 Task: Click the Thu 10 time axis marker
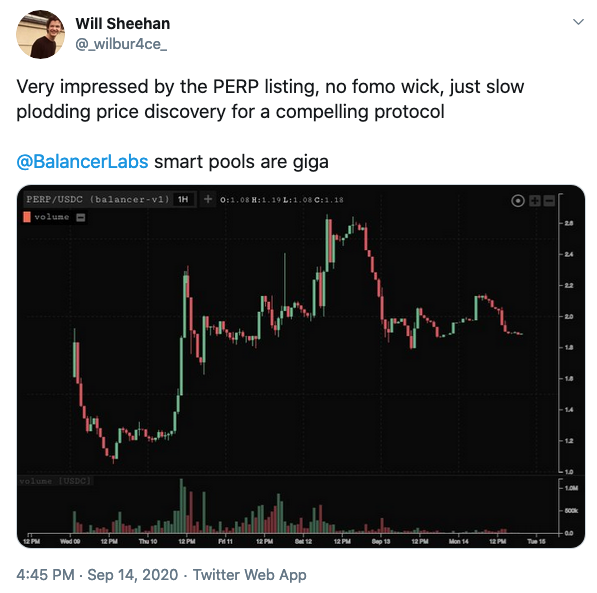tap(148, 541)
